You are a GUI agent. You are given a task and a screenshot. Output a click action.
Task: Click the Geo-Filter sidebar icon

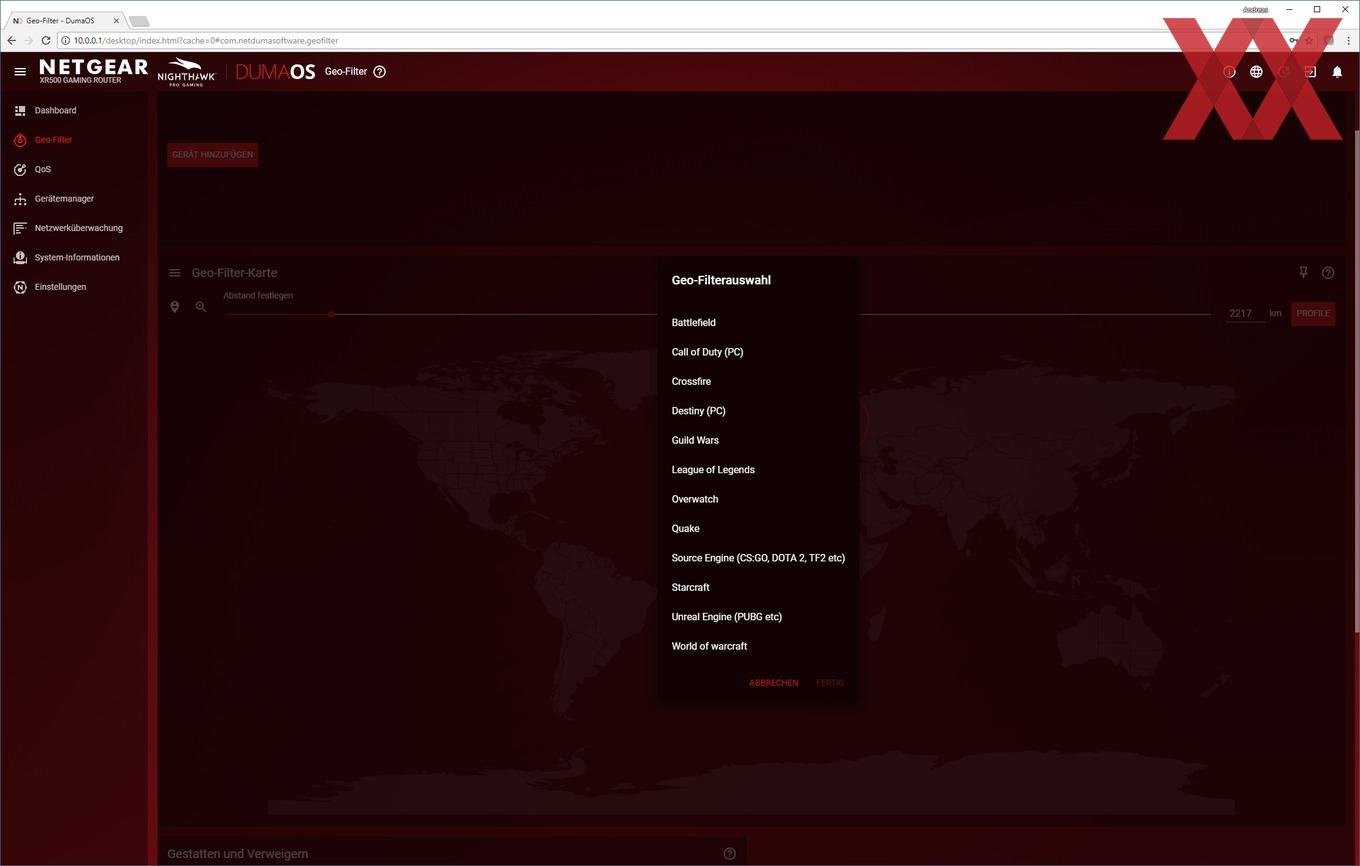(20, 140)
